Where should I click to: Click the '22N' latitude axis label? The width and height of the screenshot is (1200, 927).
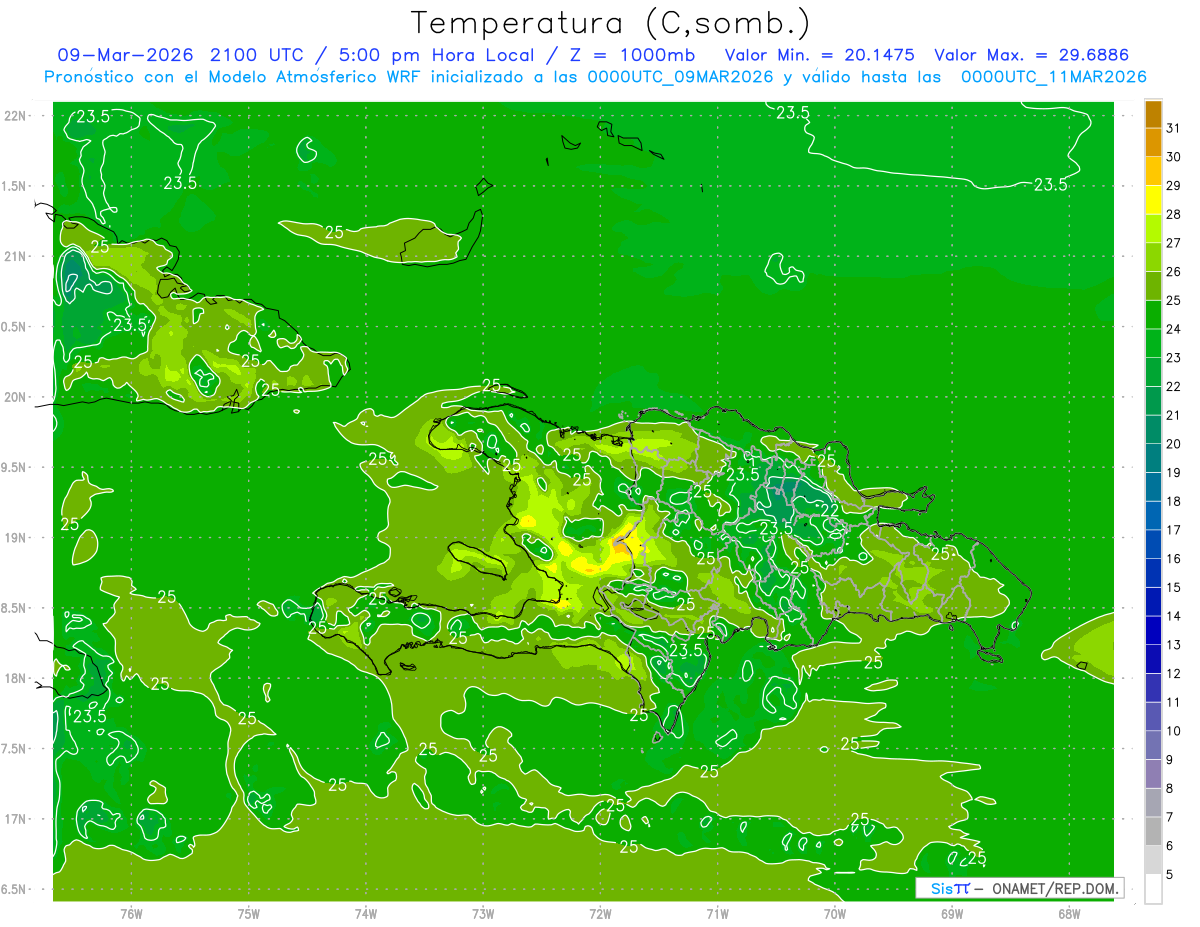tap(15, 115)
